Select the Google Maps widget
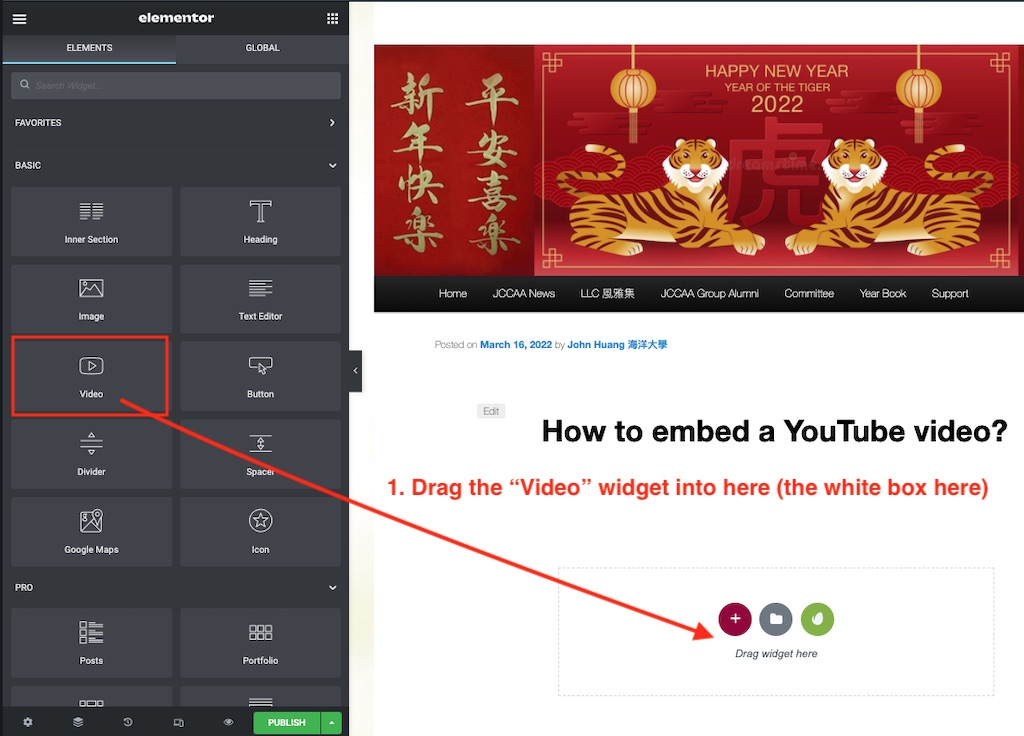 [91, 532]
